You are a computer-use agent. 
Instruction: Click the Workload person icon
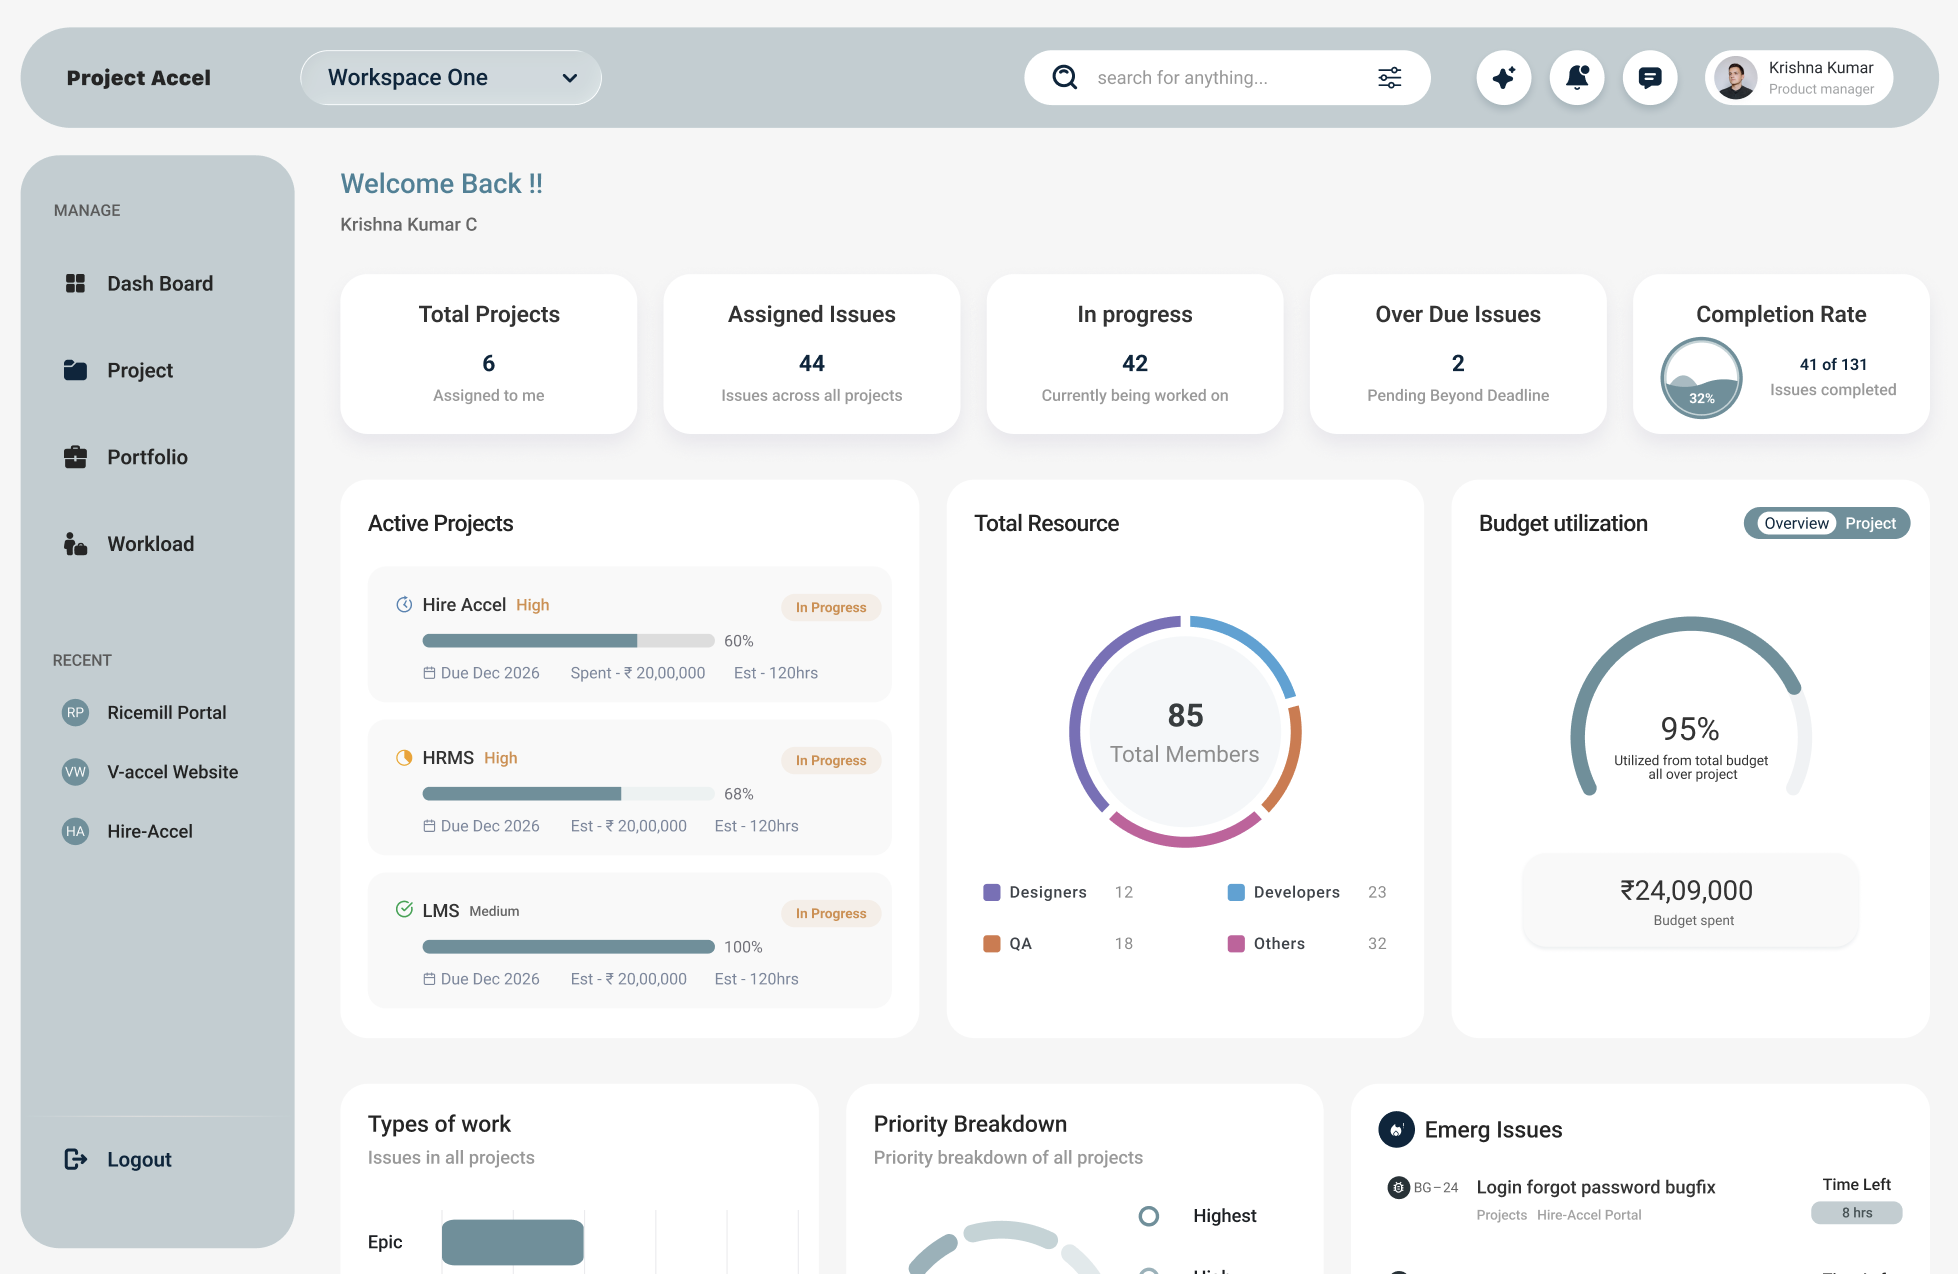click(x=76, y=544)
